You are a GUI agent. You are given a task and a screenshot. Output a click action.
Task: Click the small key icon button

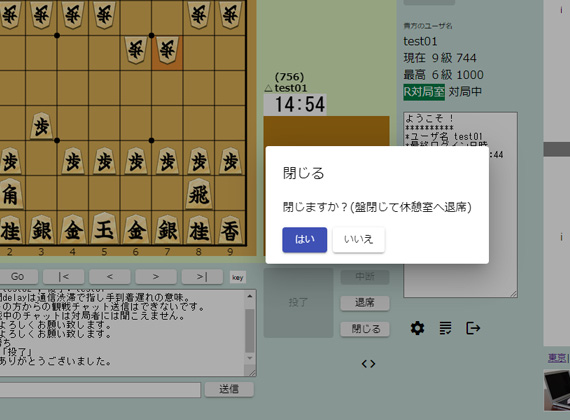click(x=238, y=277)
